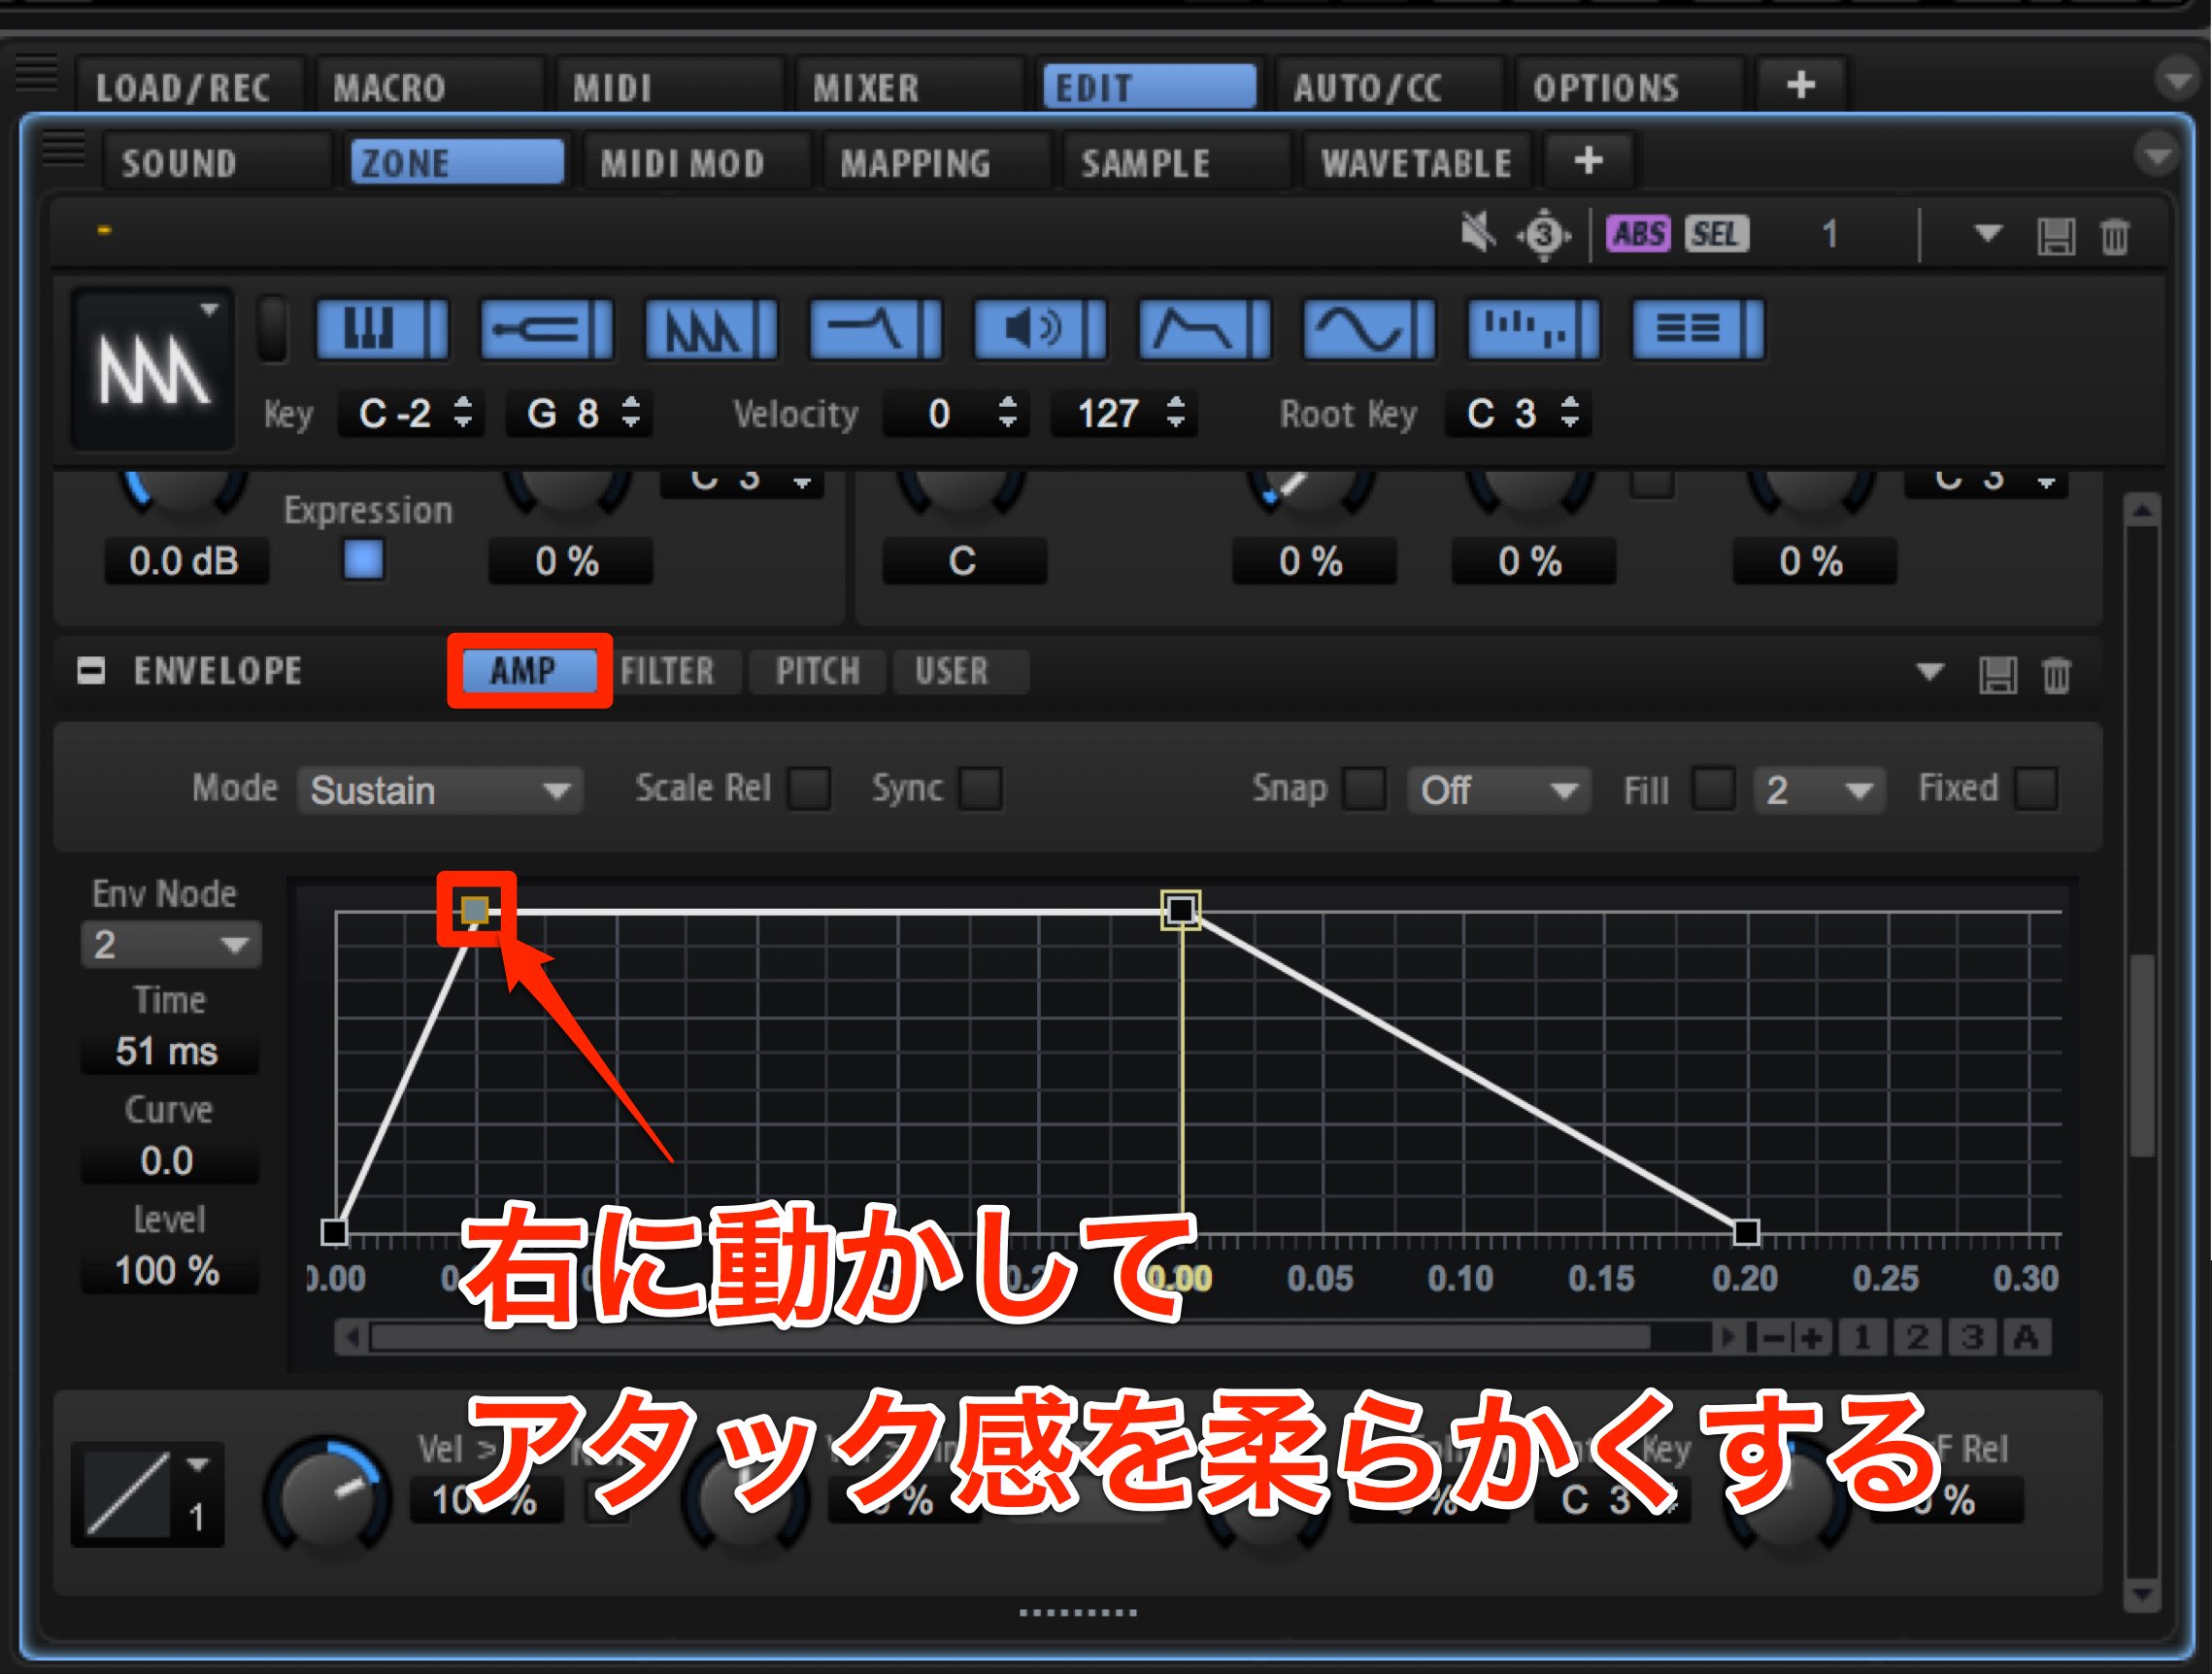Open the Fill value 2 dropdown
The image size is (2212, 1674).
coord(1820,790)
